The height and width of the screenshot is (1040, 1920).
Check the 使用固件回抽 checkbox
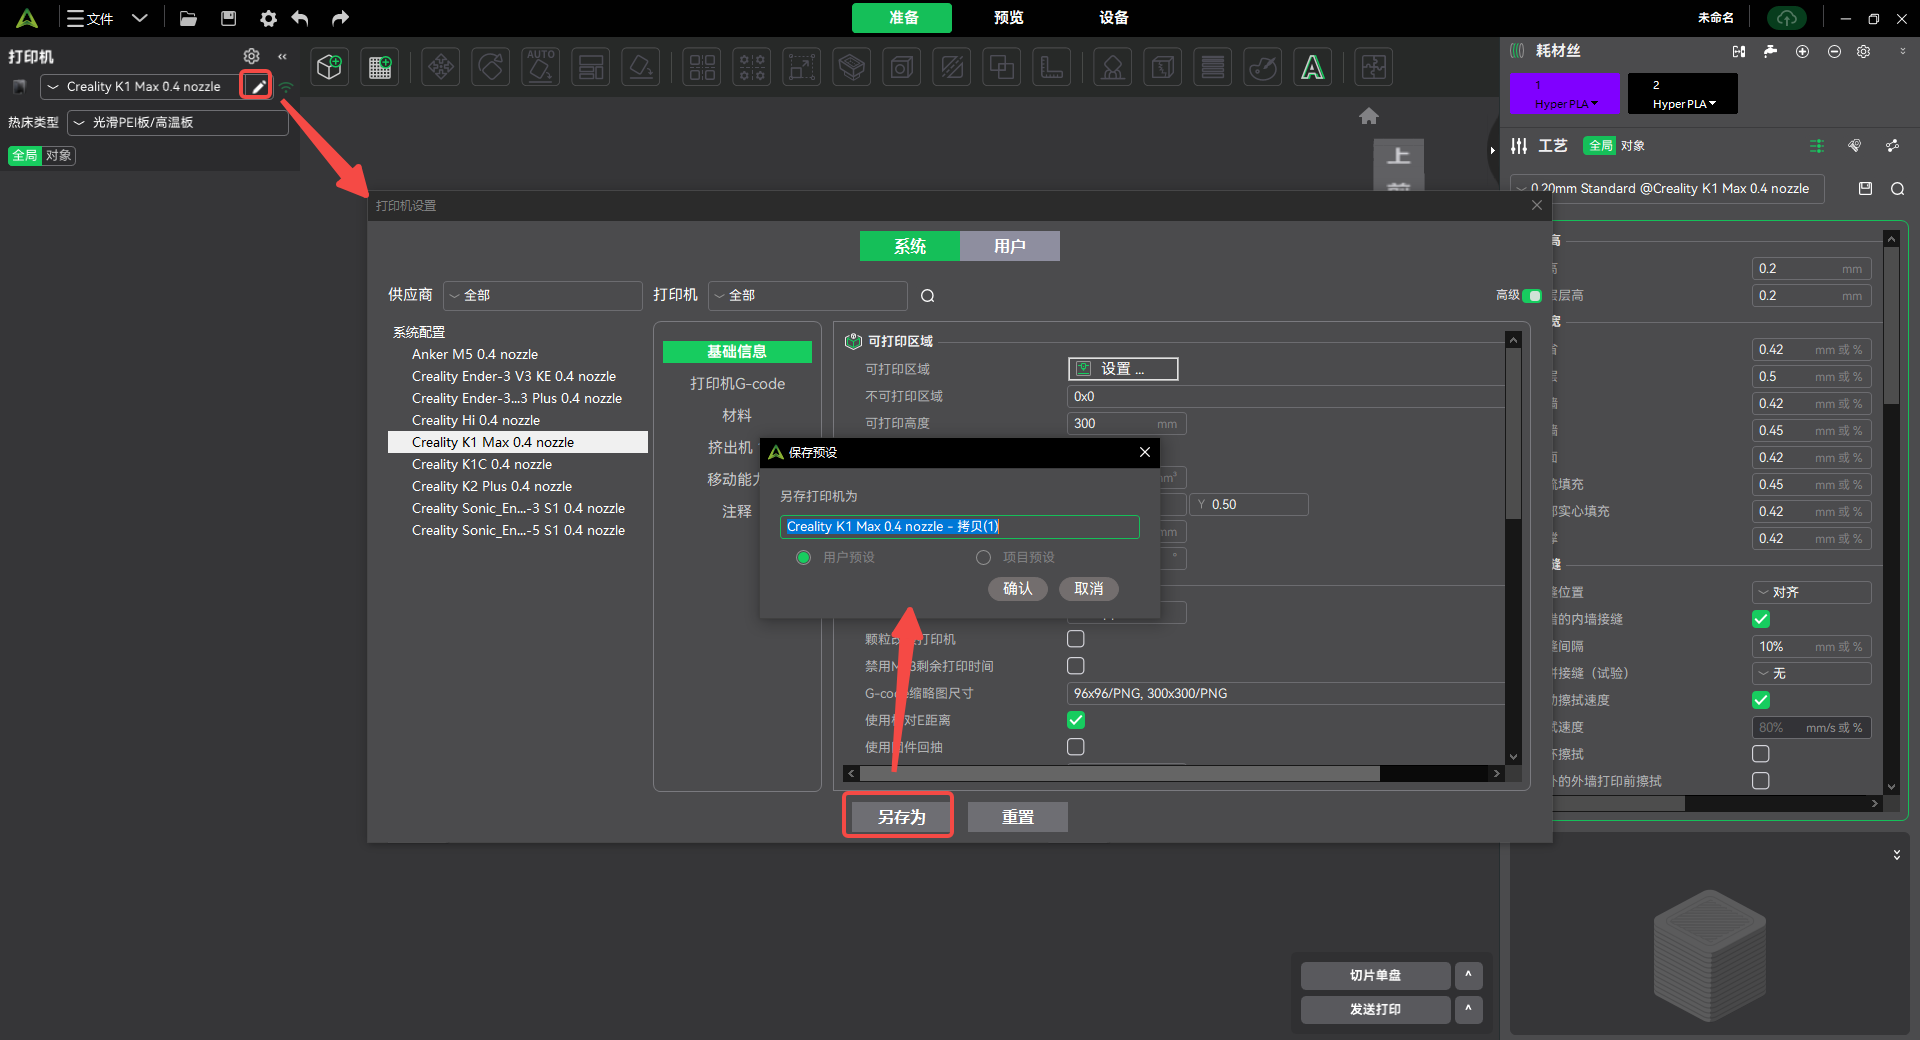[1076, 746]
